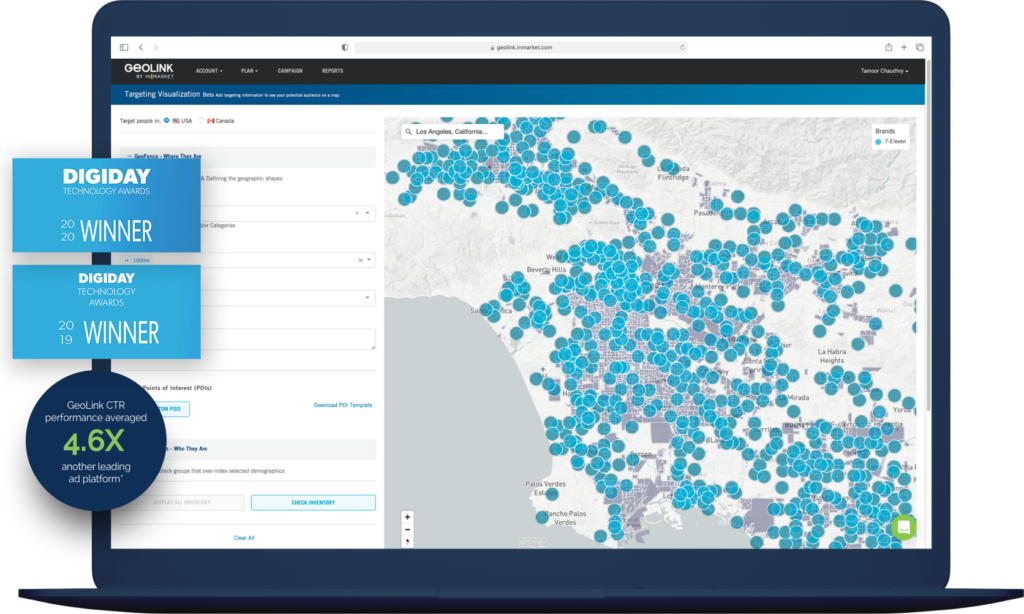Toggle the Safari sidebar icon
1024x614 pixels.
point(124,47)
